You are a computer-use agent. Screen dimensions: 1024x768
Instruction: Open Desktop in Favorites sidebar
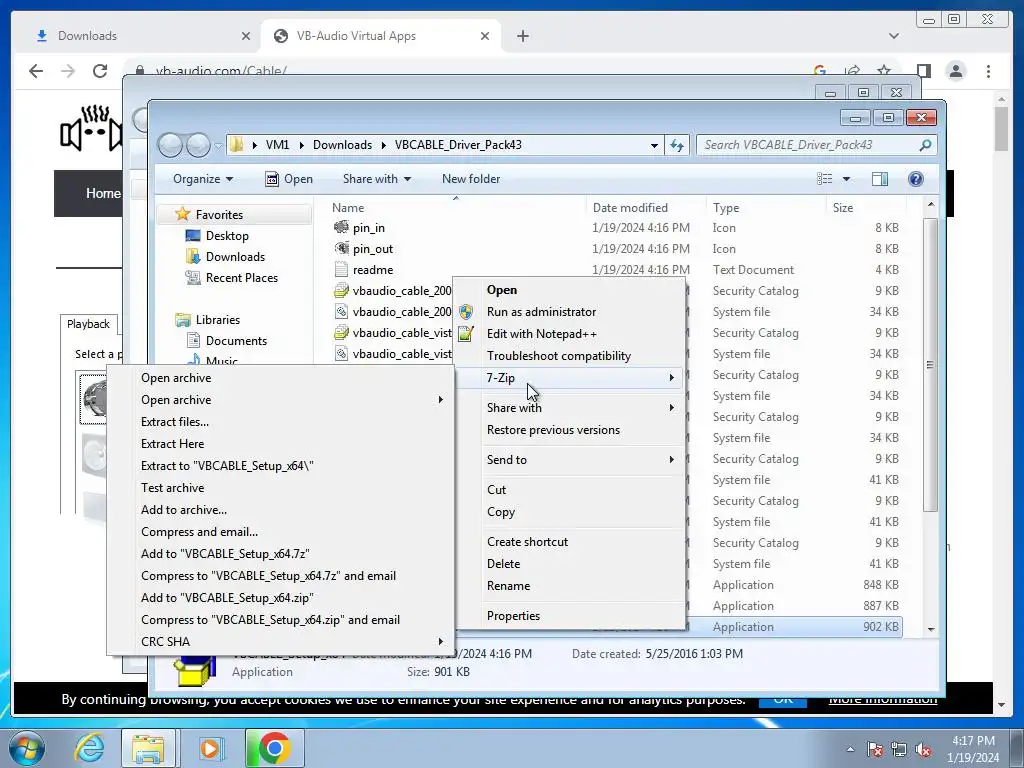227,236
